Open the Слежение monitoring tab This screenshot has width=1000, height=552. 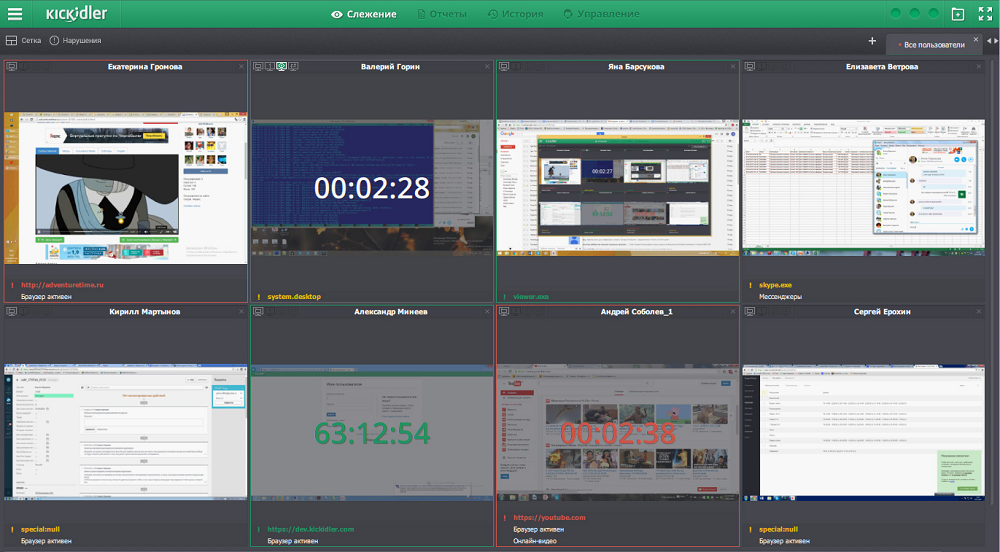coord(364,14)
